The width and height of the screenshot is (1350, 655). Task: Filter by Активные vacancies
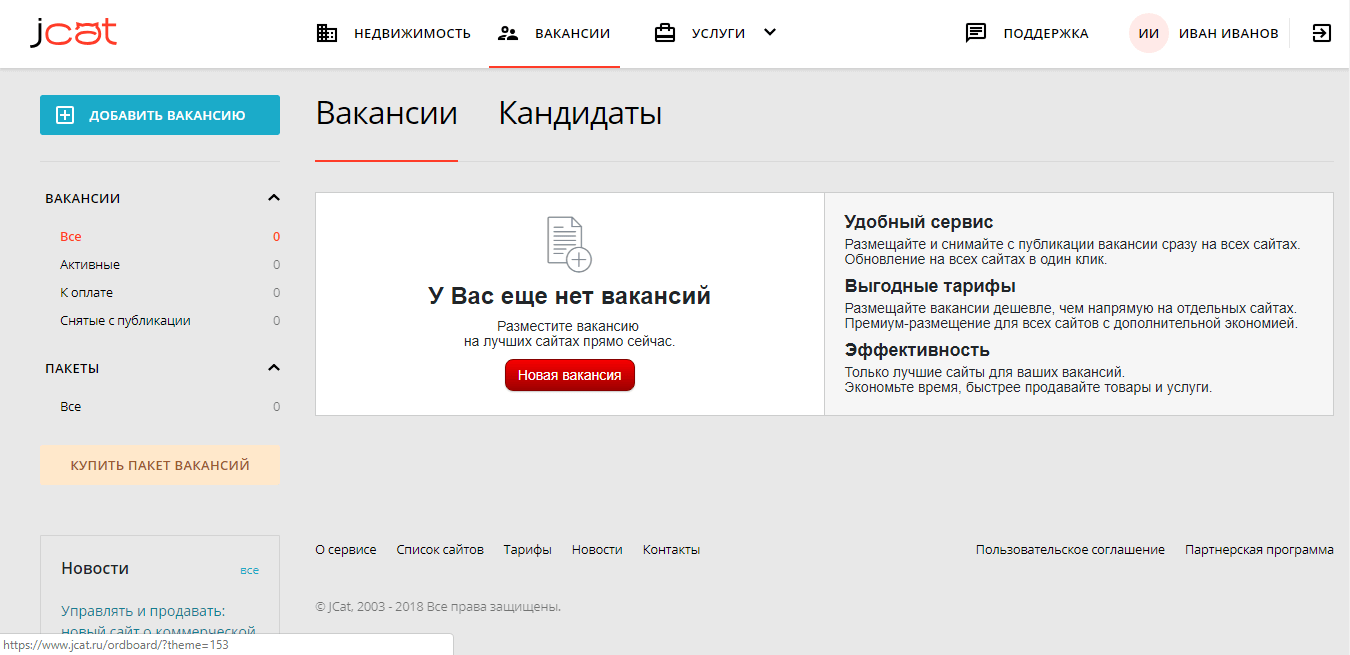(90, 265)
